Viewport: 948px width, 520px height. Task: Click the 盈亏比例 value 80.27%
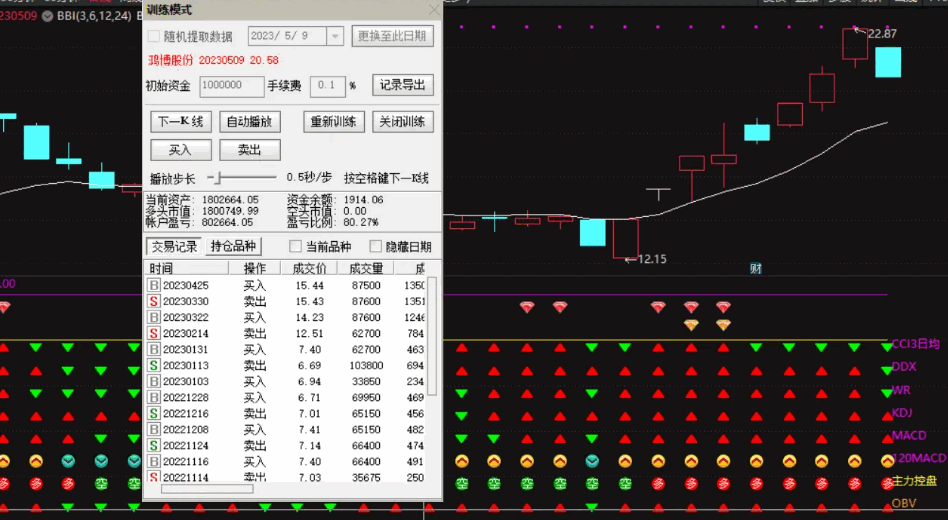pyautogui.click(x=361, y=223)
